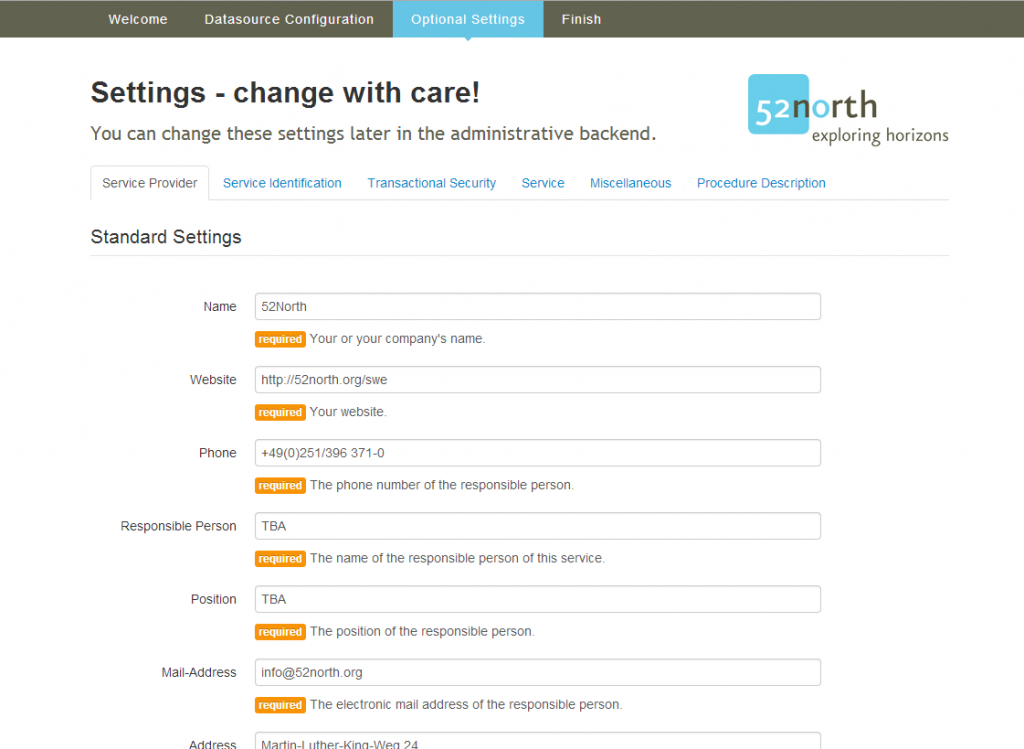Open the Procedure Description tab
The width and height of the screenshot is (1024, 749).
tap(761, 183)
